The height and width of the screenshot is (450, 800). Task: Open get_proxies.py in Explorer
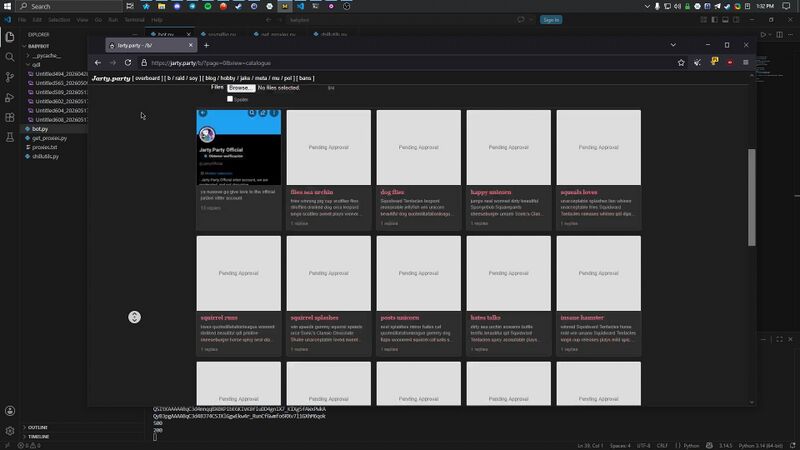tap(49, 138)
